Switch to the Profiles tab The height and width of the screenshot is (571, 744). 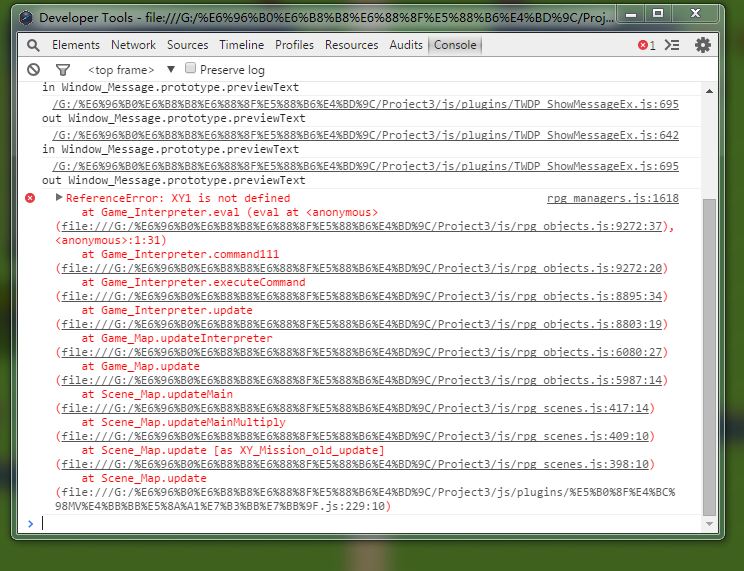pyautogui.click(x=294, y=45)
